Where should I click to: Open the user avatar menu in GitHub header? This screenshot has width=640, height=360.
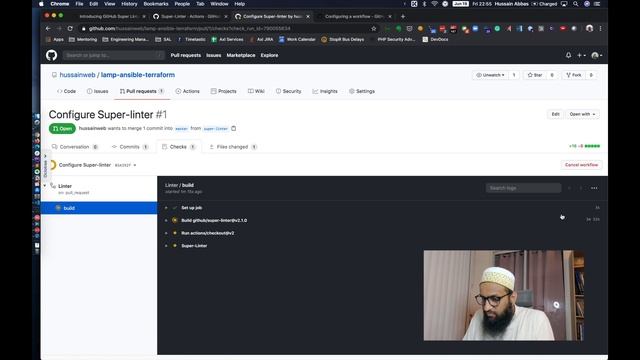point(596,55)
